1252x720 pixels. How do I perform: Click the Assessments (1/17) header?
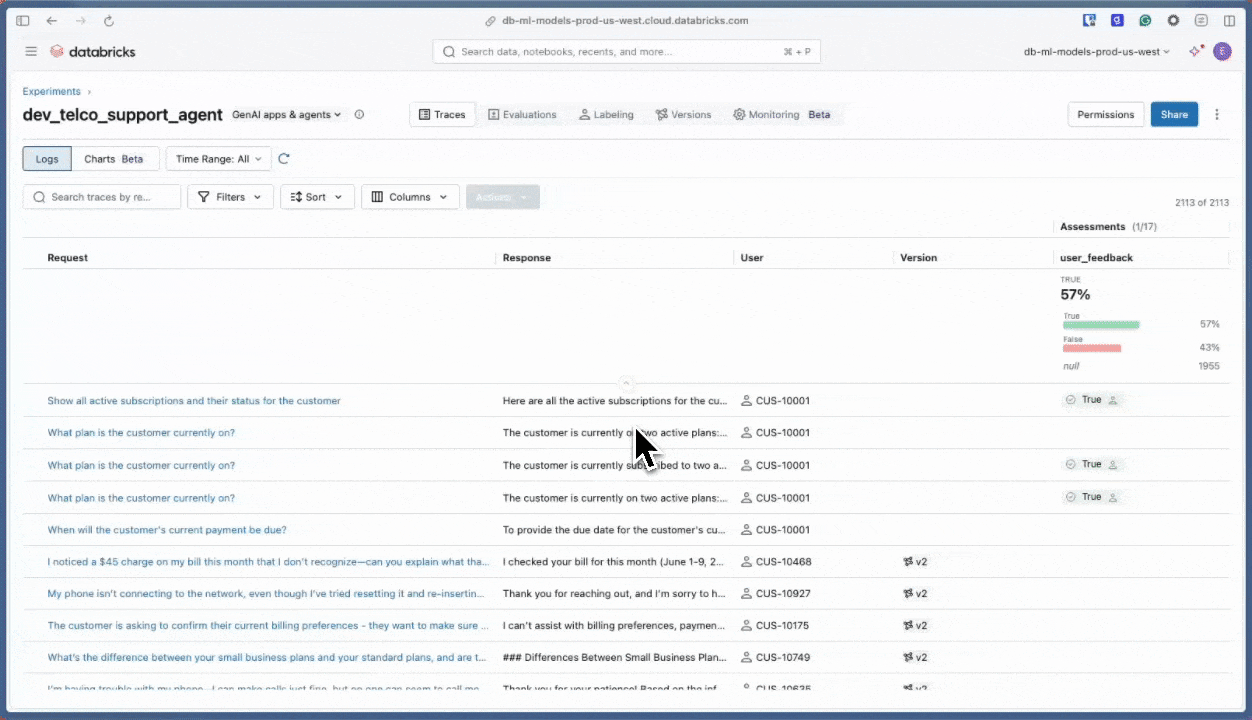coord(1108,227)
